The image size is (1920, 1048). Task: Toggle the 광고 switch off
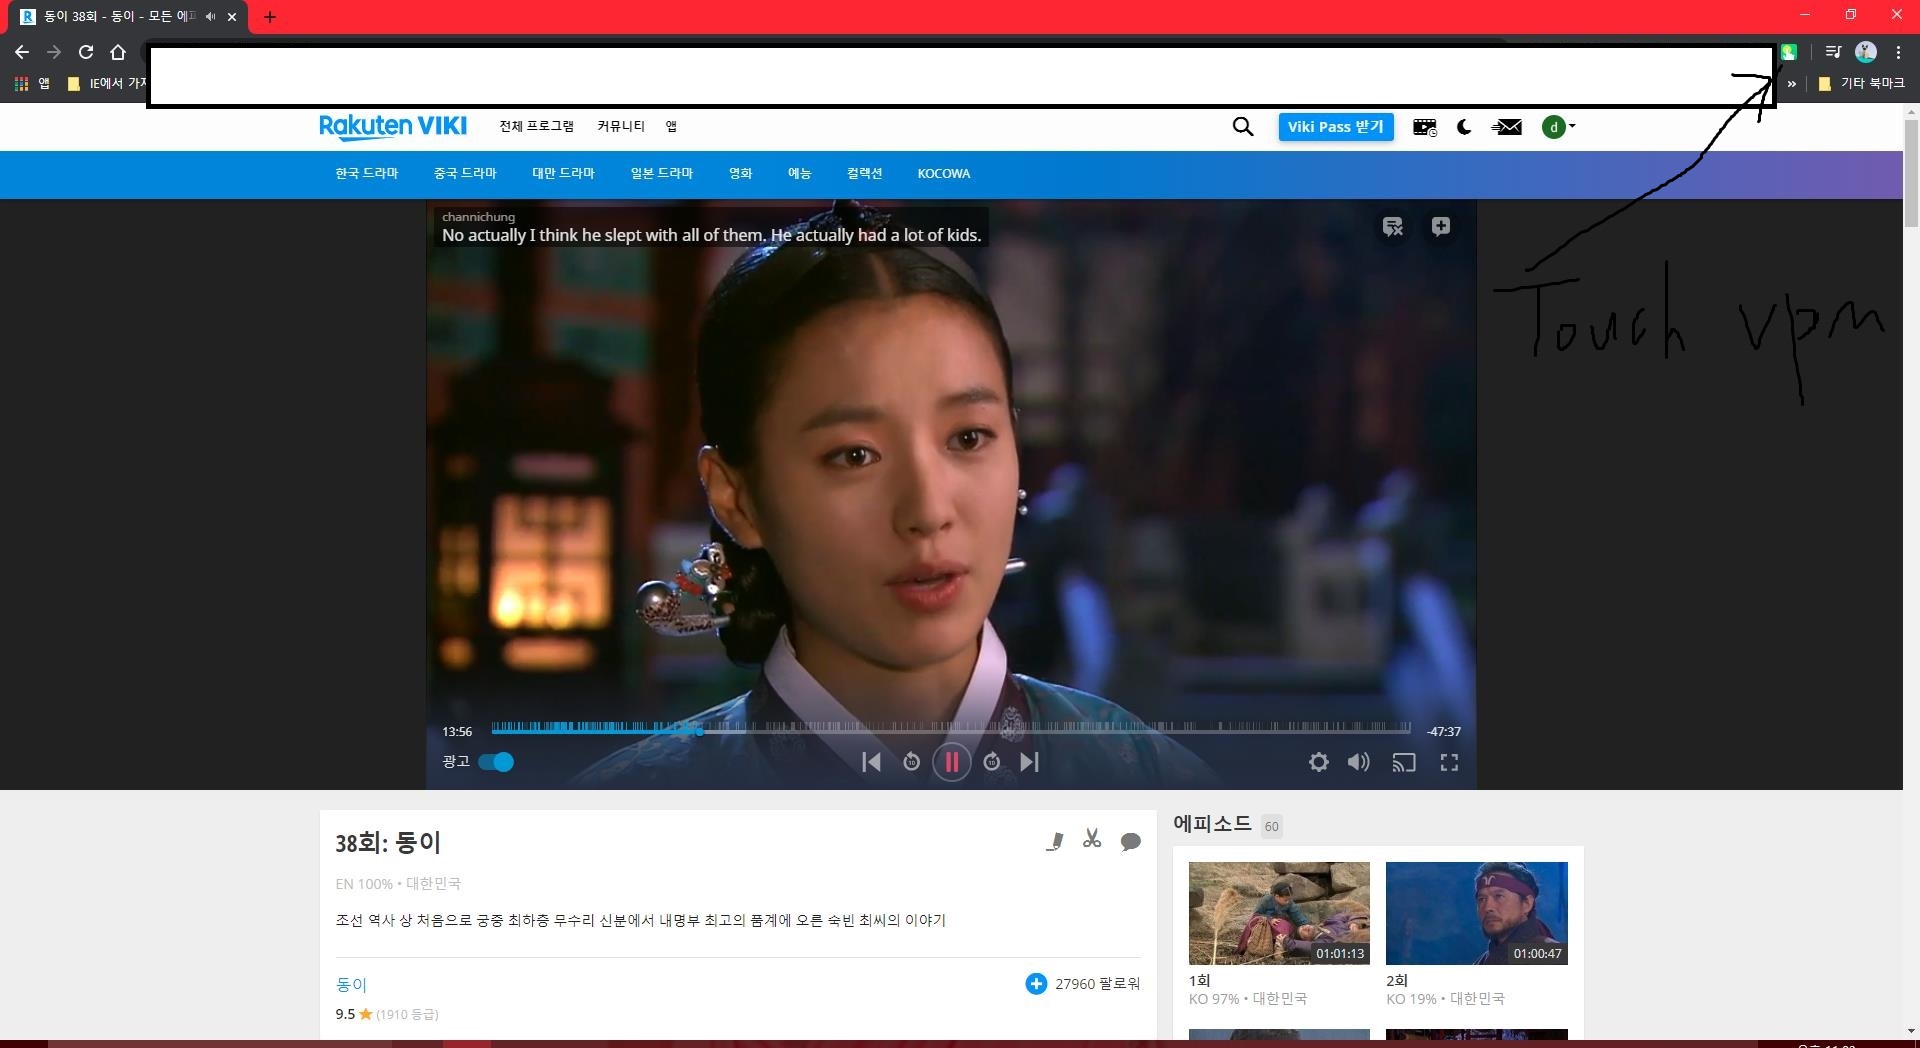click(x=496, y=762)
